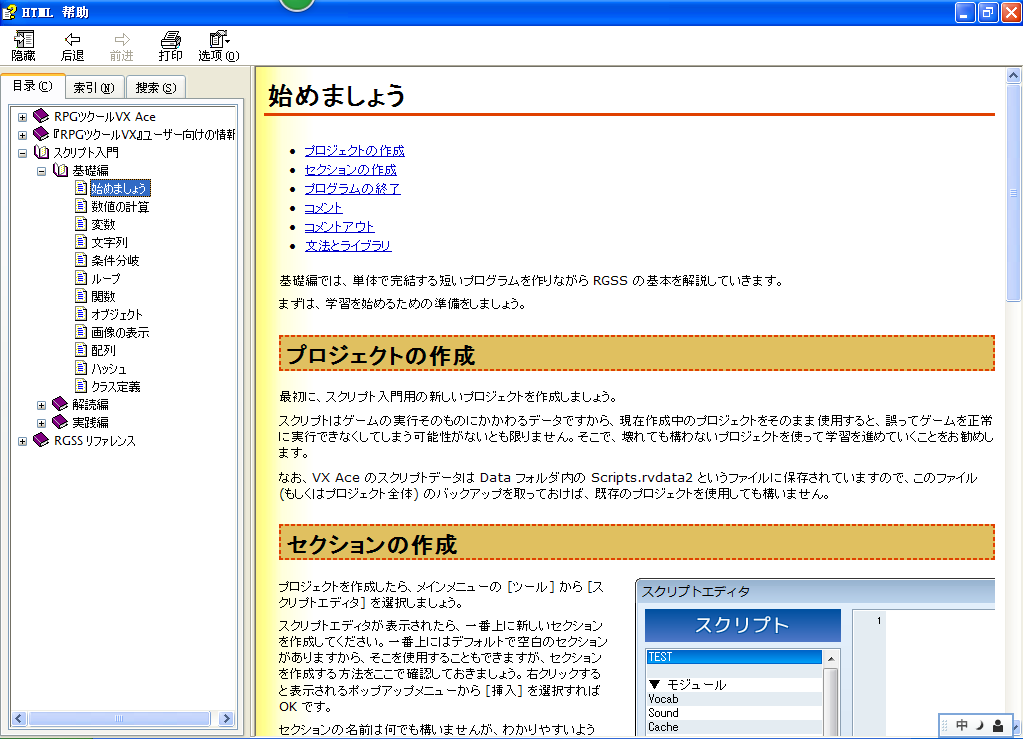
Task: Click page icon beside 文字列
Action: (81, 242)
